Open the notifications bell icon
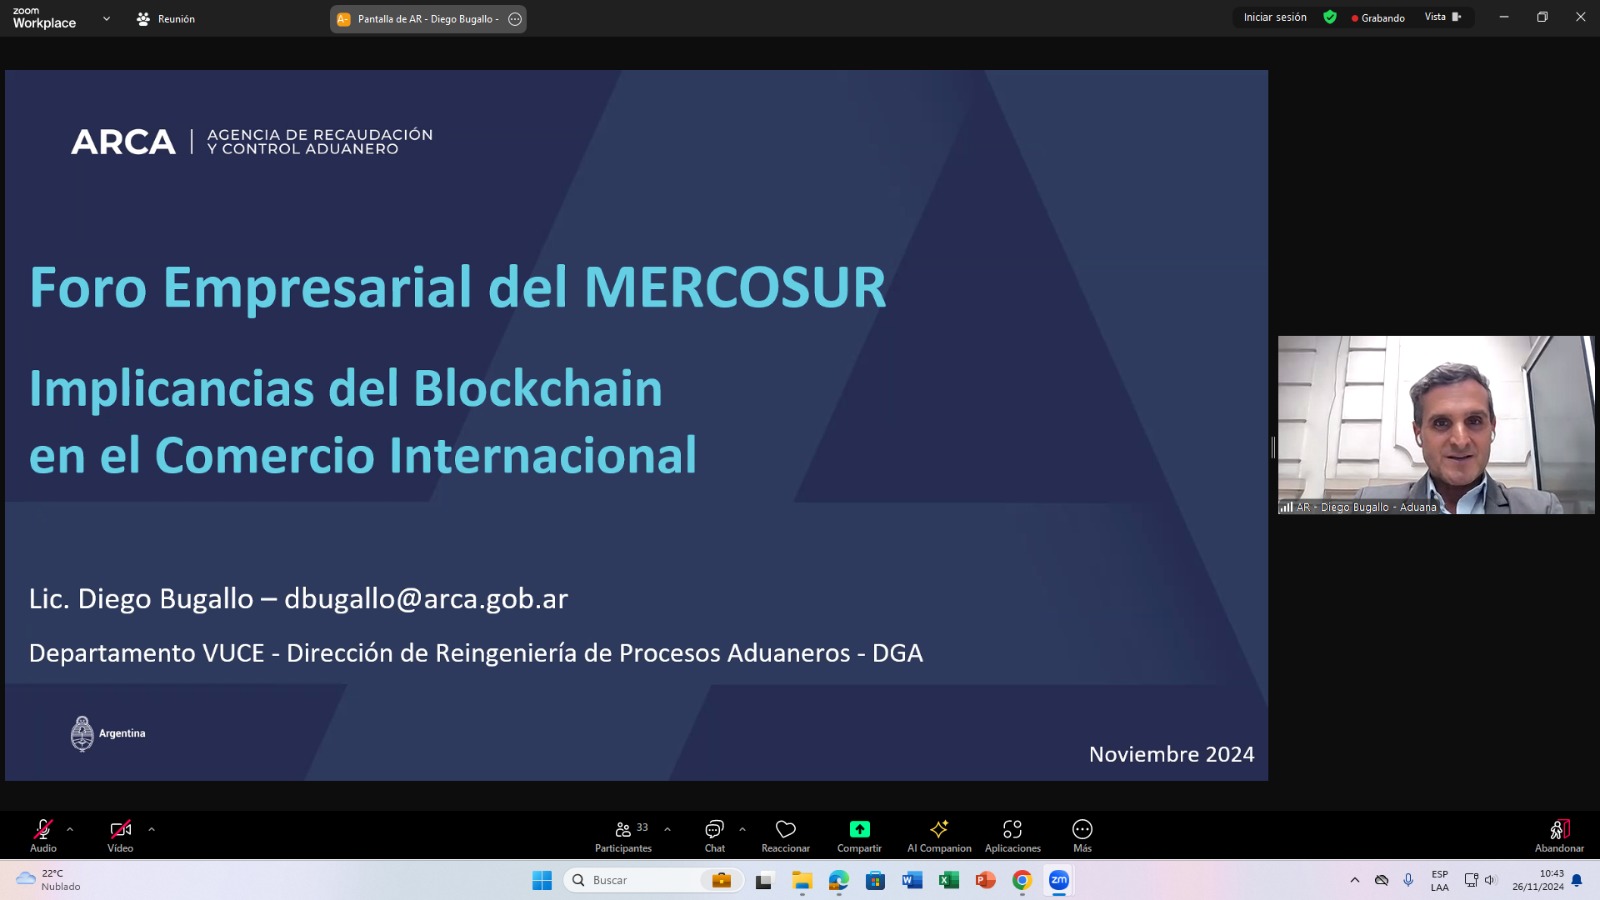This screenshot has height=900, width=1600. point(1577,880)
